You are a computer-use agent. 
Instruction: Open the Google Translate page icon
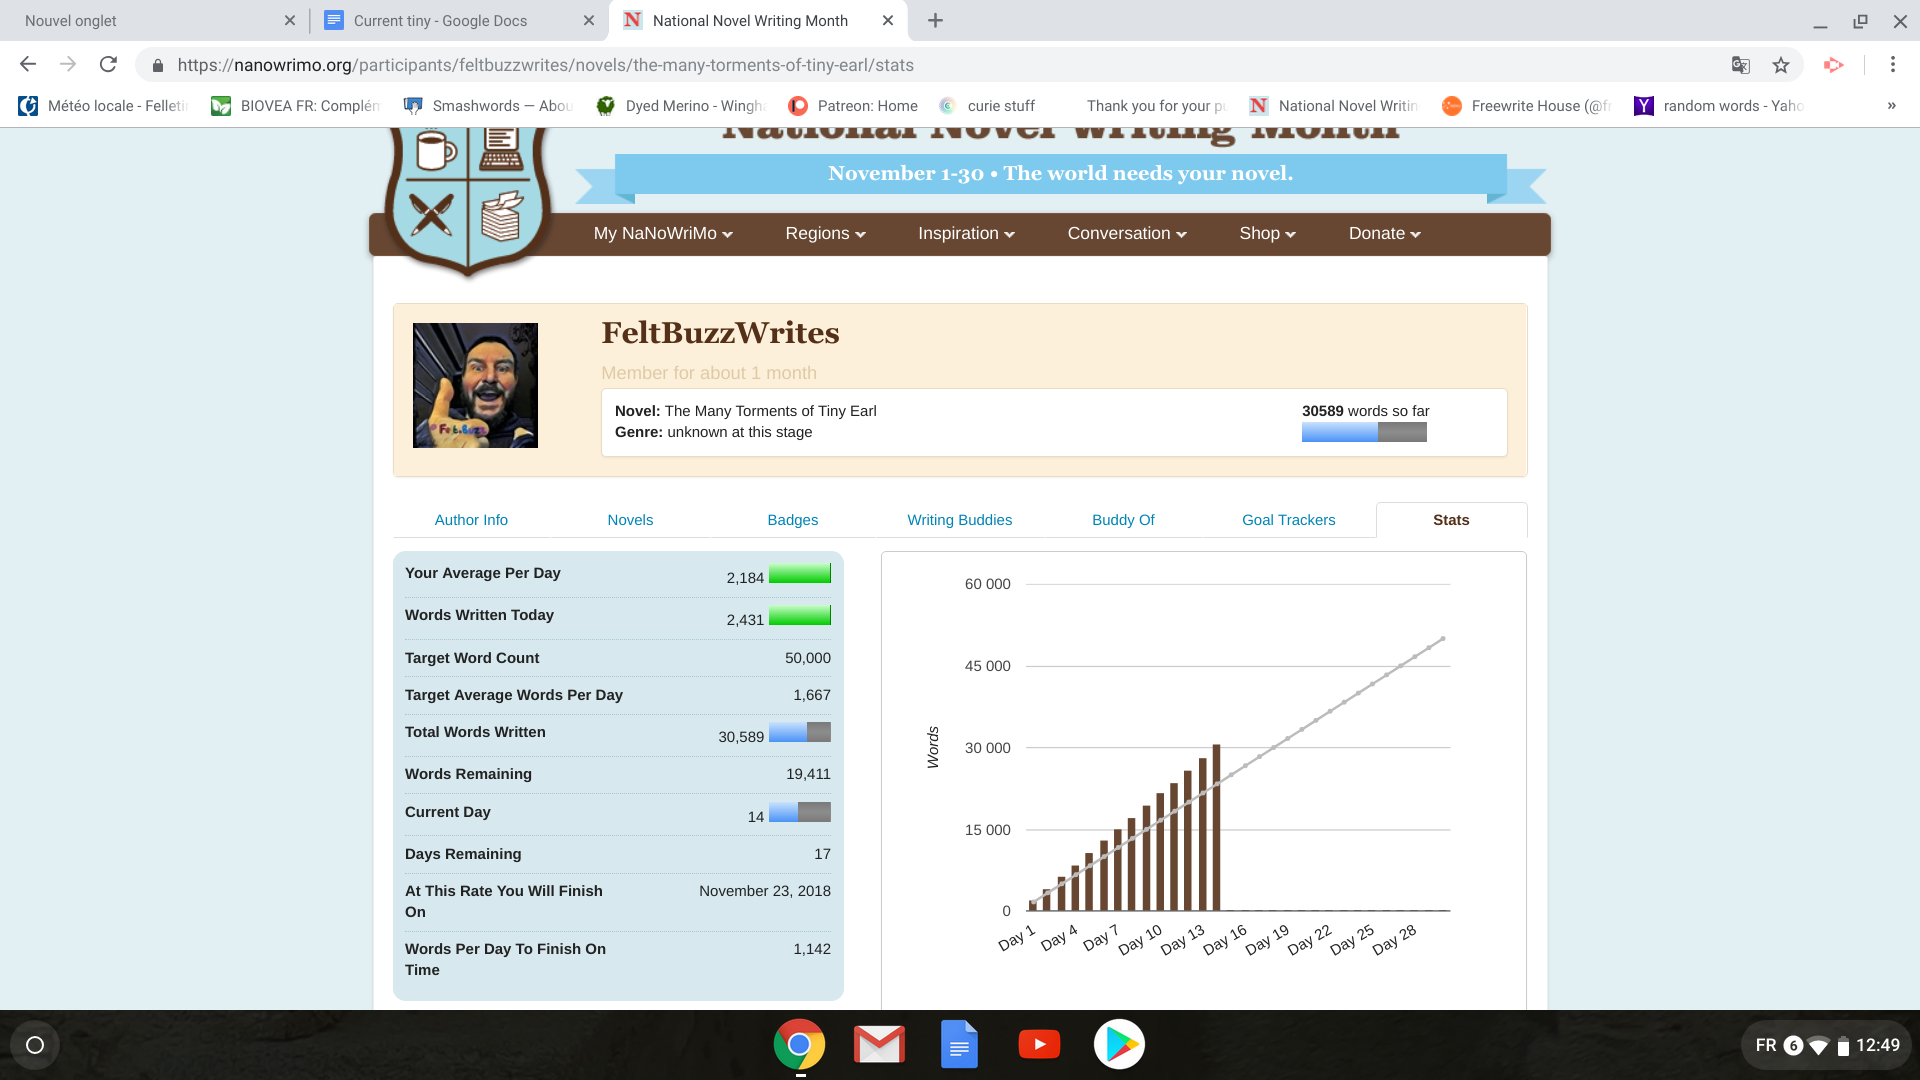(x=1741, y=65)
